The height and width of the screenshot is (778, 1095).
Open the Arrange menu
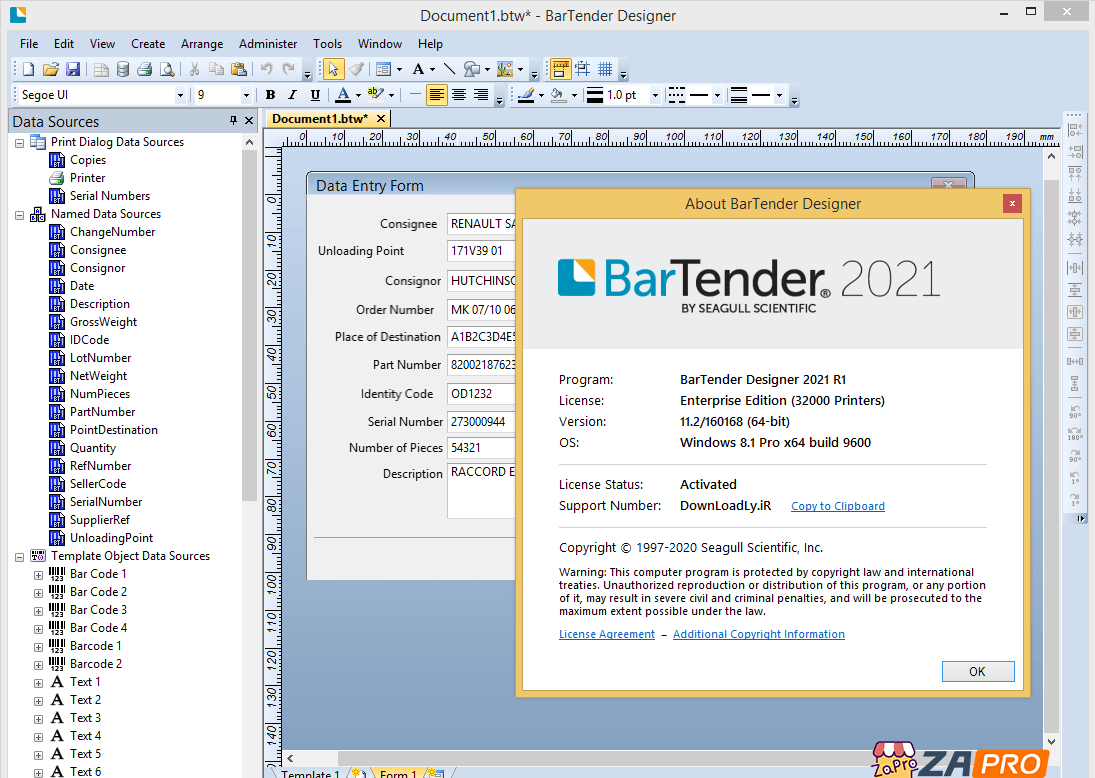coord(202,43)
